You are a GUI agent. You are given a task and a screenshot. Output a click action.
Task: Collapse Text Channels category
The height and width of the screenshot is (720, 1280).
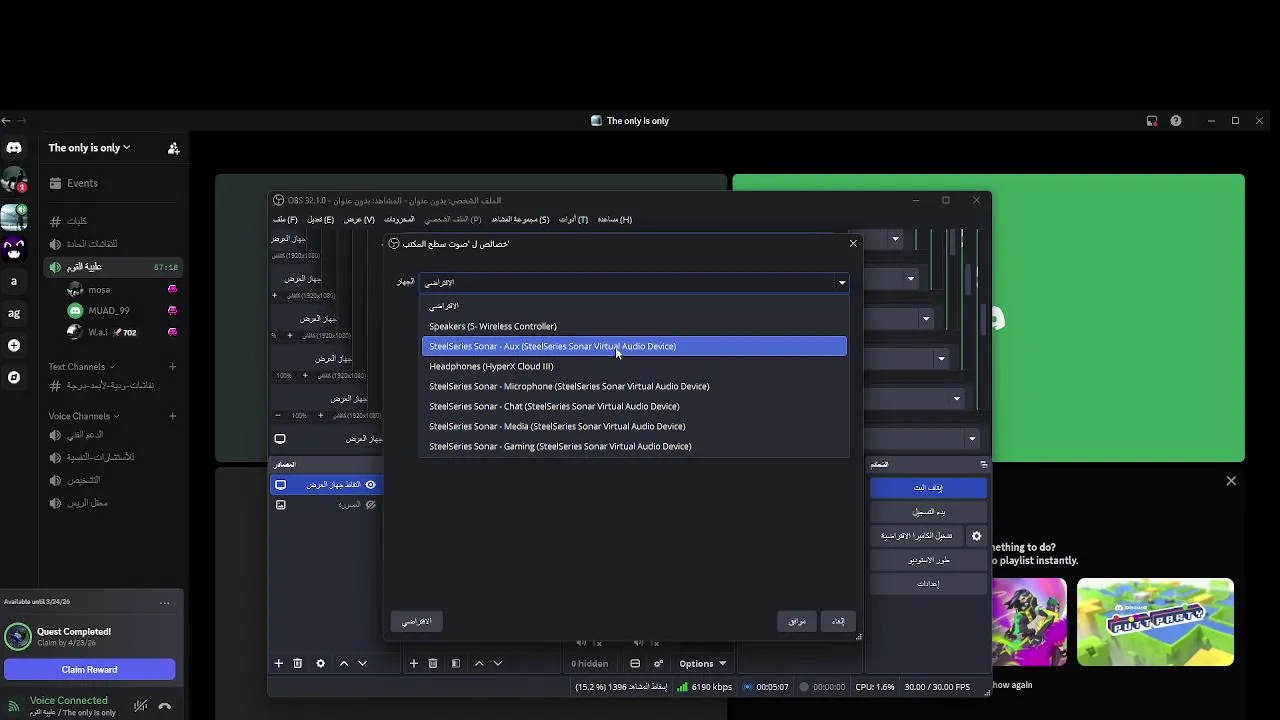[x=81, y=367]
